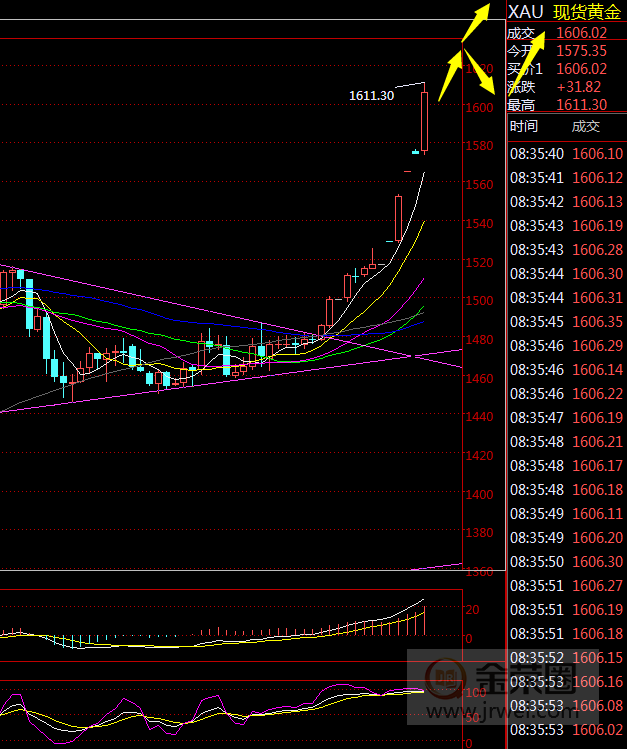Click the tallest red candlestick near 1600
This screenshot has height=749, width=627.
point(425,120)
